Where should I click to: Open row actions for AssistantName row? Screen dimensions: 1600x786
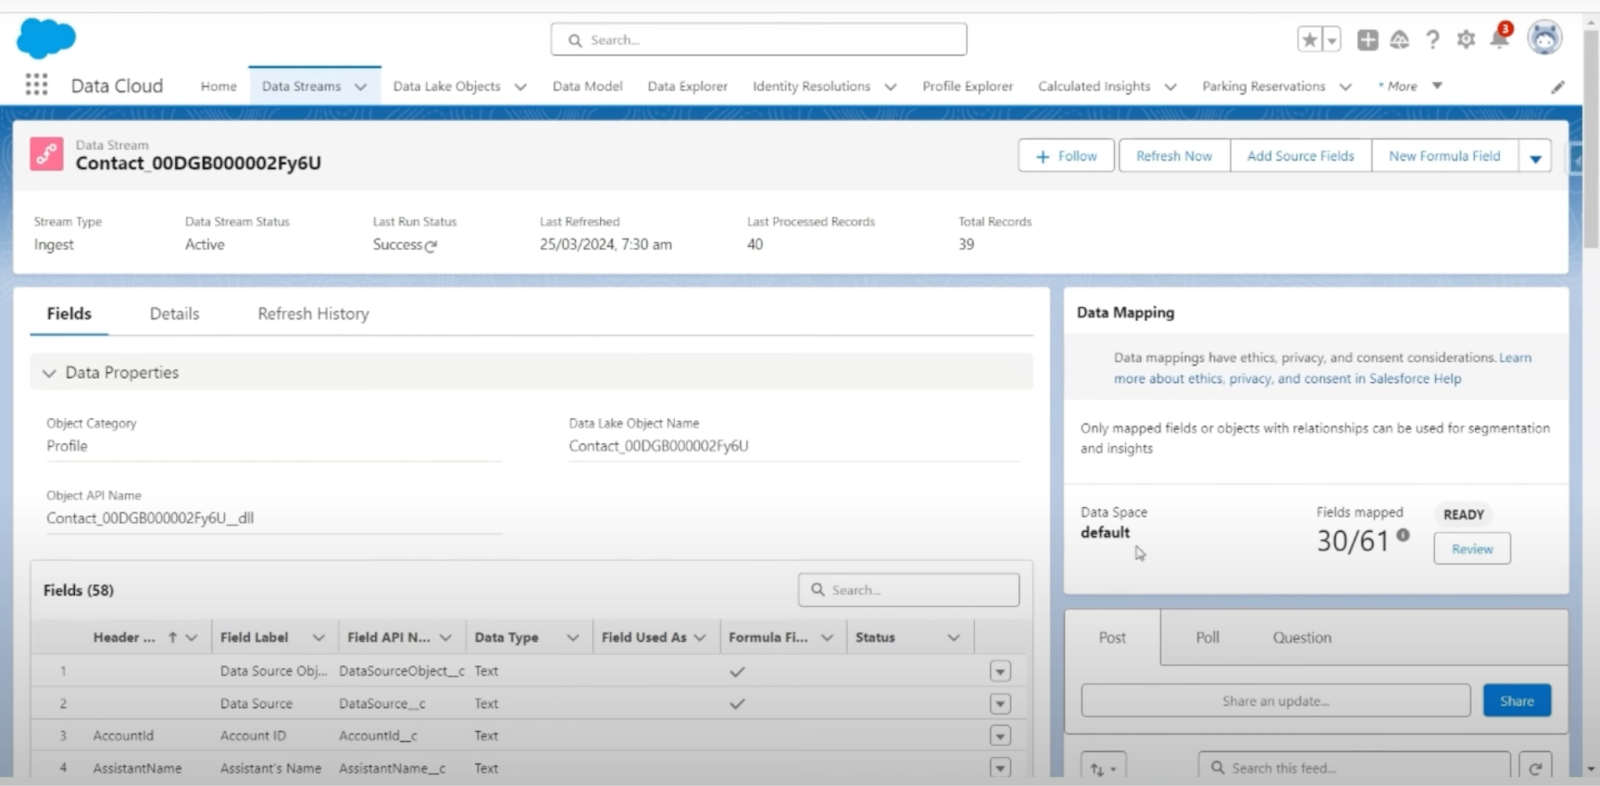click(x=1000, y=768)
